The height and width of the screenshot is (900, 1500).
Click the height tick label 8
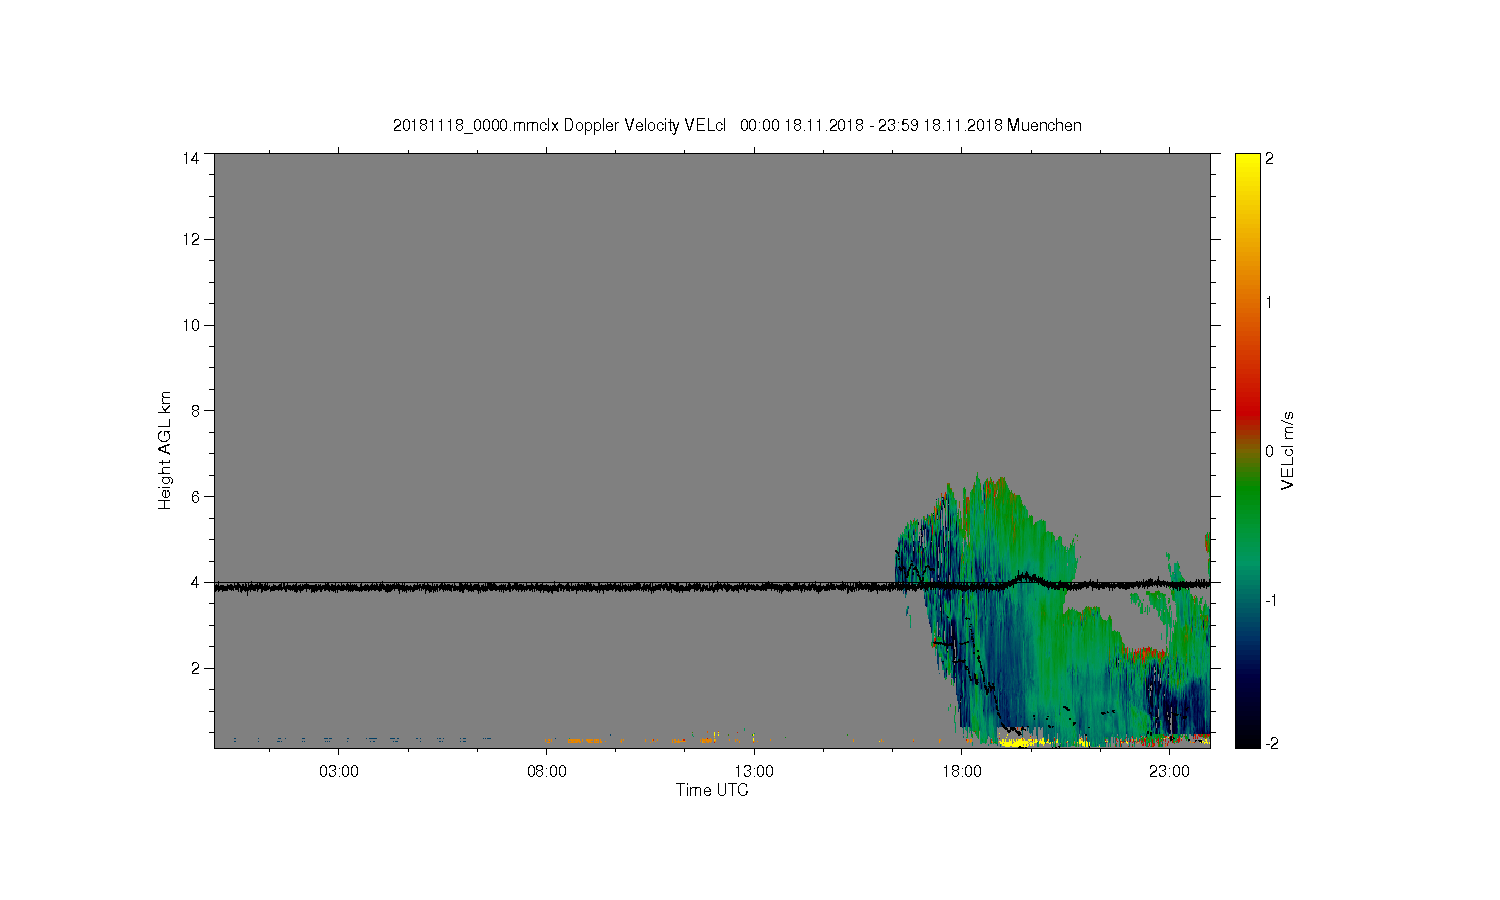tap(195, 410)
